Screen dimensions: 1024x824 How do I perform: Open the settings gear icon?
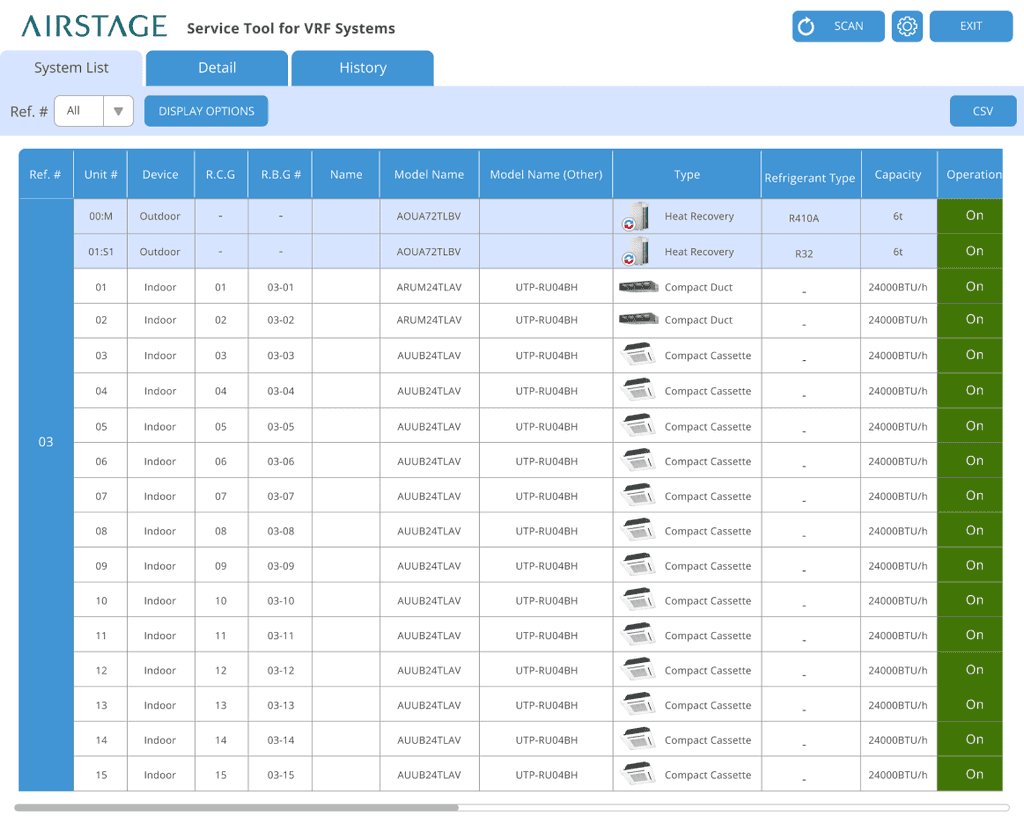[x=907, y=26]
